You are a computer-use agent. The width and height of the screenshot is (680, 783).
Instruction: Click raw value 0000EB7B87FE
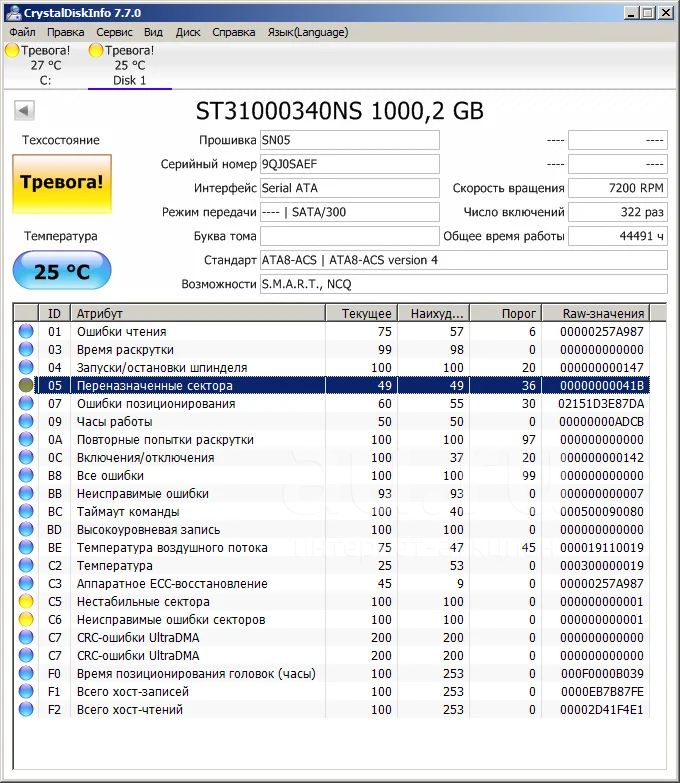[x=602, y=691]
